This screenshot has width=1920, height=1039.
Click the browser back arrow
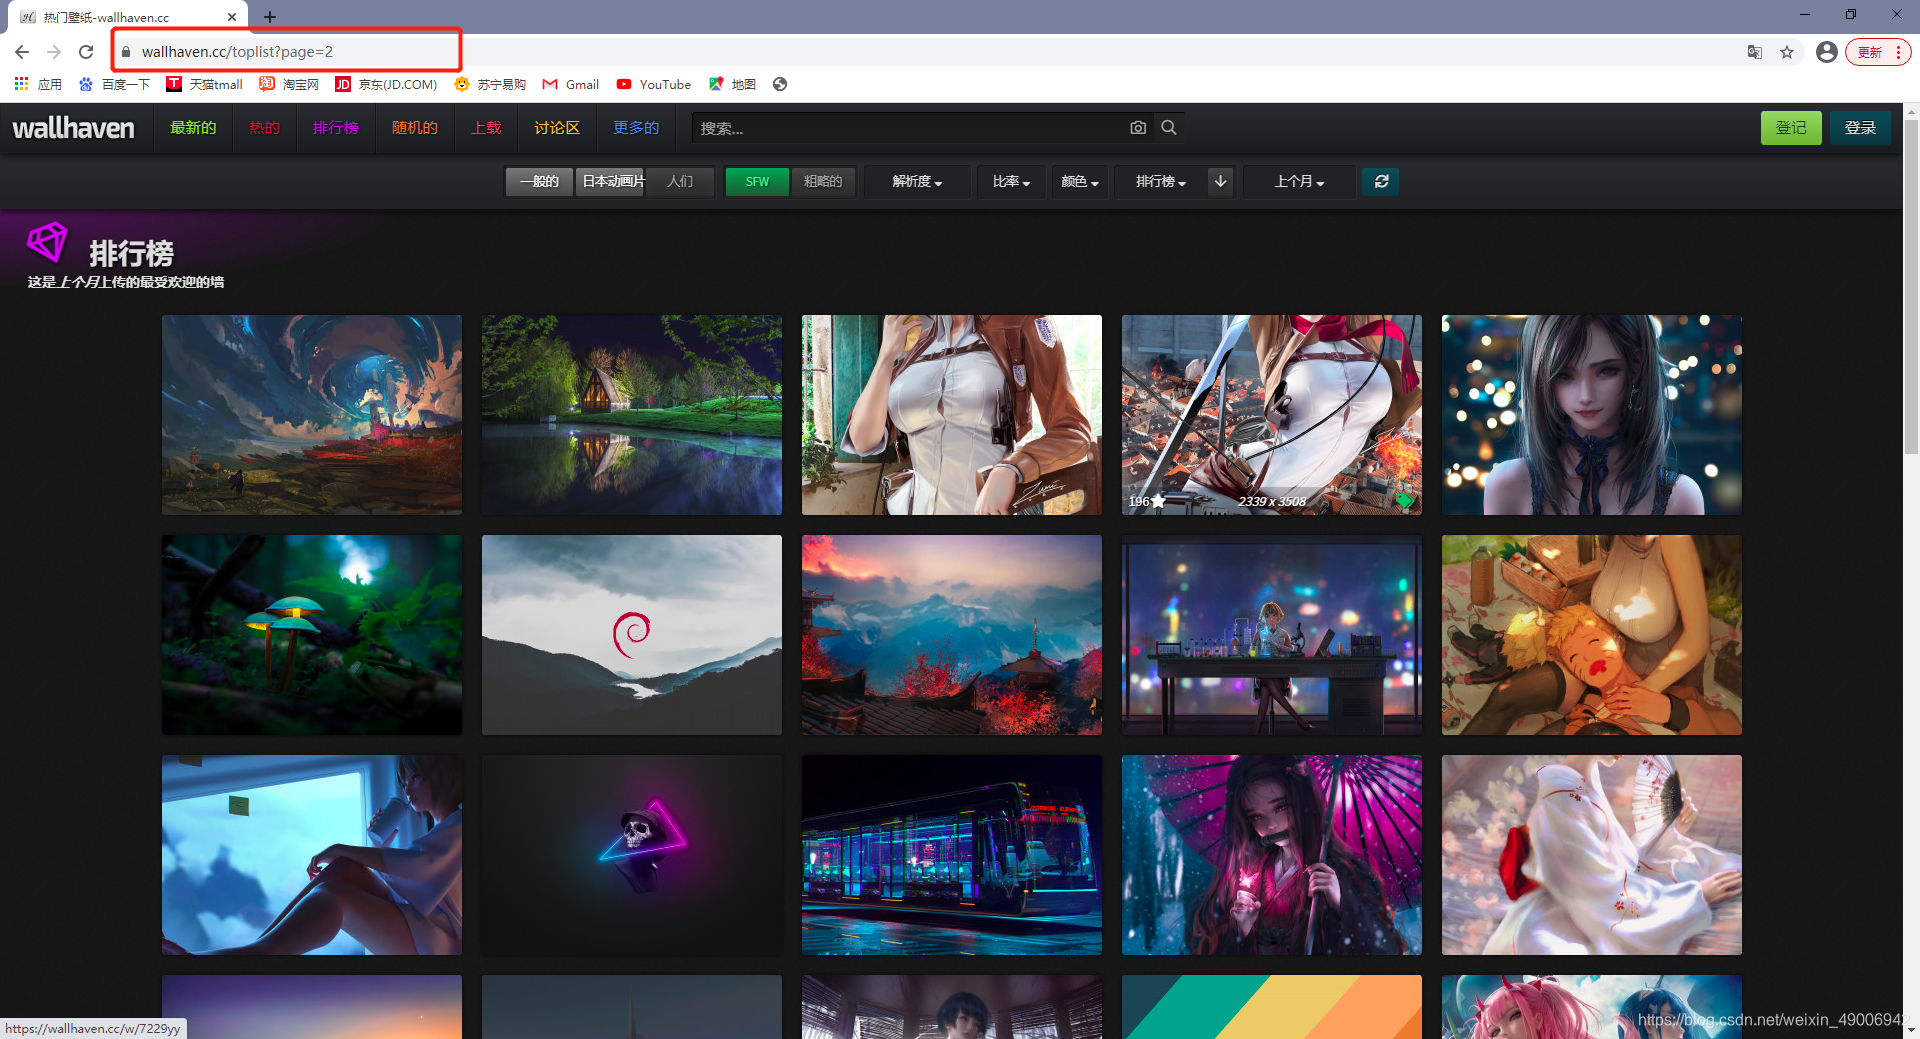22,52
